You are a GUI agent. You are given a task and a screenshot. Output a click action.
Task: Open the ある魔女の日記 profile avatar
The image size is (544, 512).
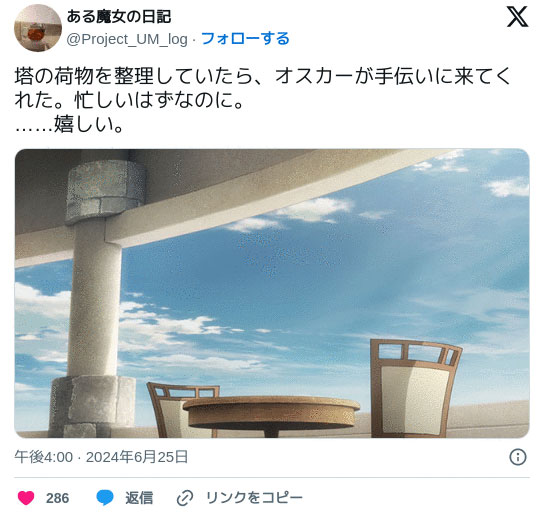tap(38, 28)
